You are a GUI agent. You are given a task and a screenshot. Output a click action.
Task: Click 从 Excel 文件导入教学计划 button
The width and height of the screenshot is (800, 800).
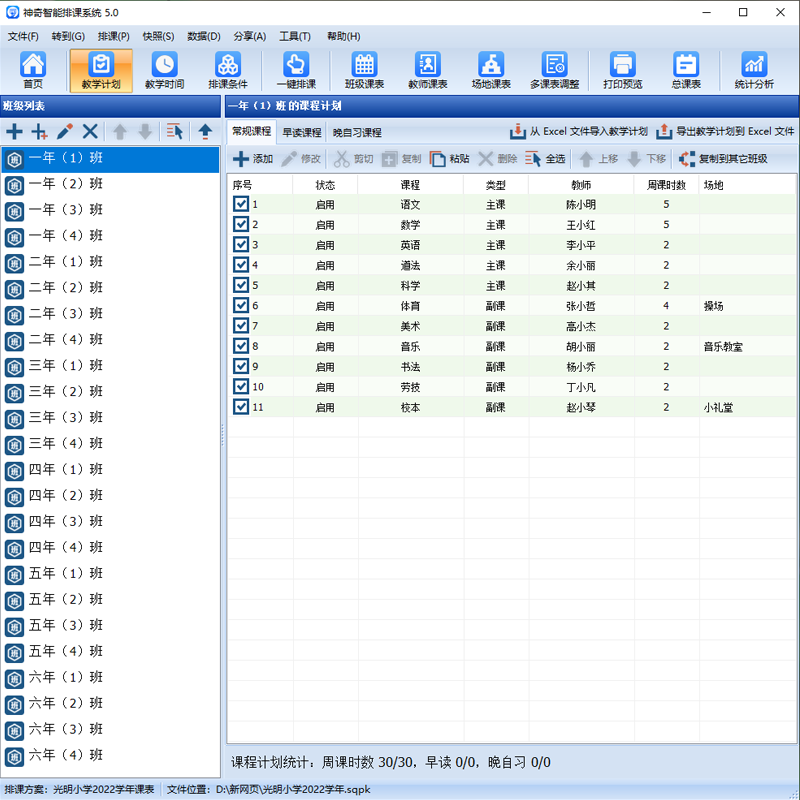(x=579, y=131)
